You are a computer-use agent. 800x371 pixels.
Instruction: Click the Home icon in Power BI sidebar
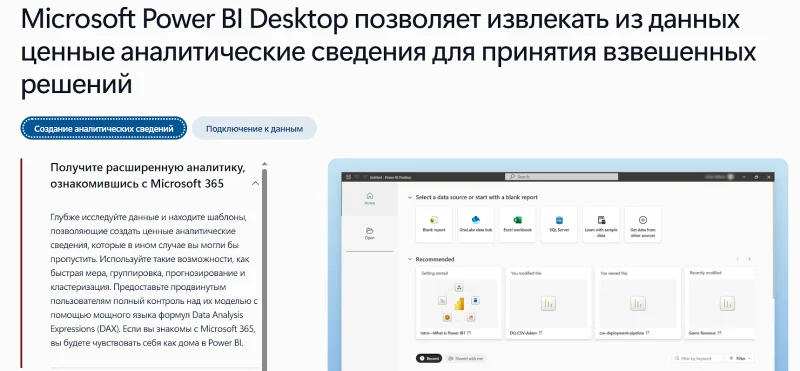(370, 195)
